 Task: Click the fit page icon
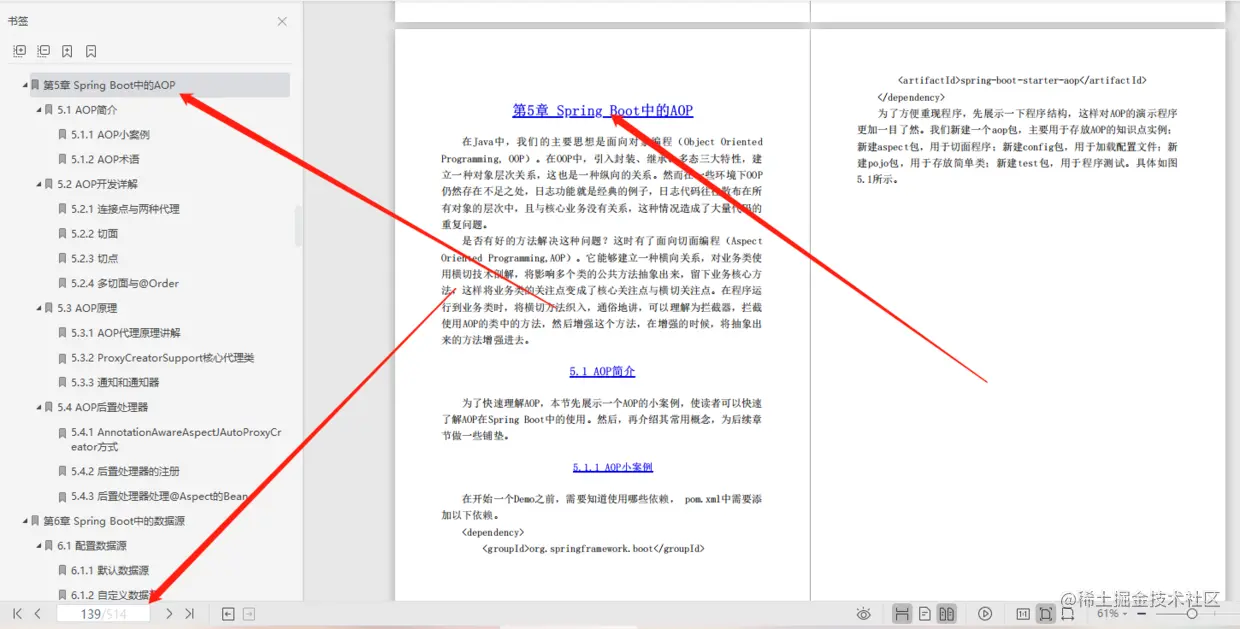pyautogui.click(x=1046, y=614)
